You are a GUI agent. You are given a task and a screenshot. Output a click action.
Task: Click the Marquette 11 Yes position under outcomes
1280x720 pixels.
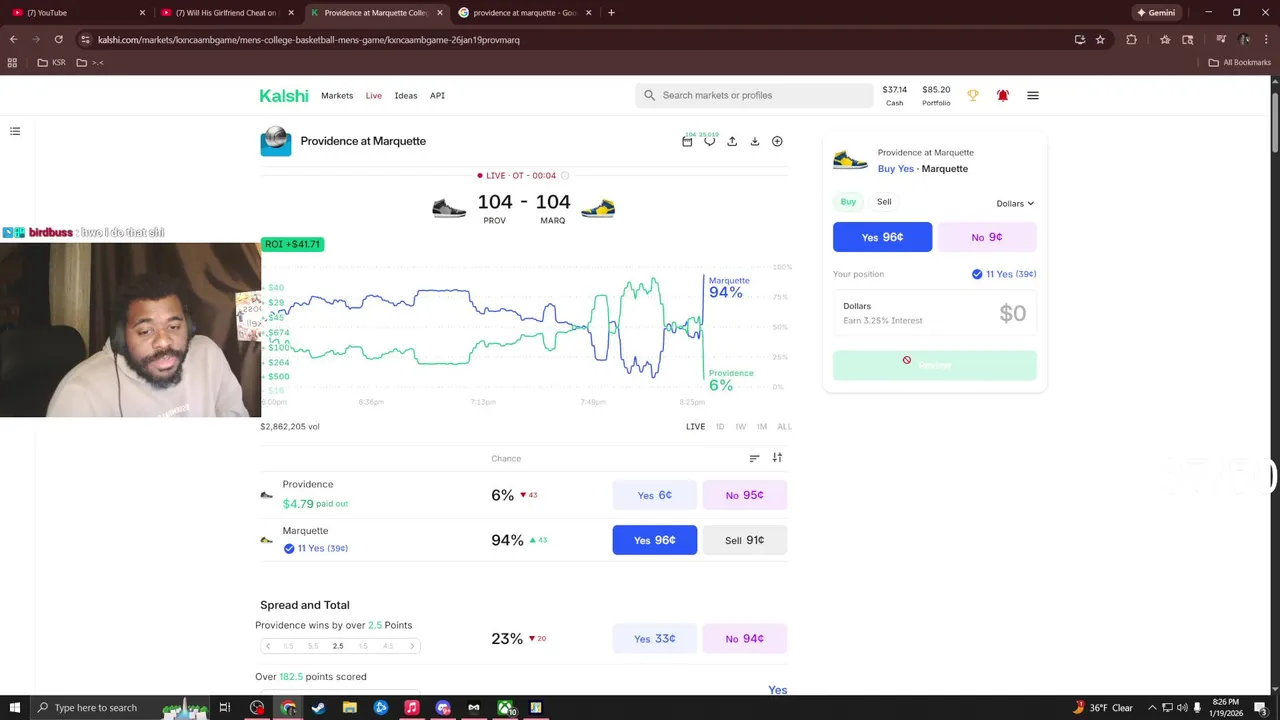316,549
